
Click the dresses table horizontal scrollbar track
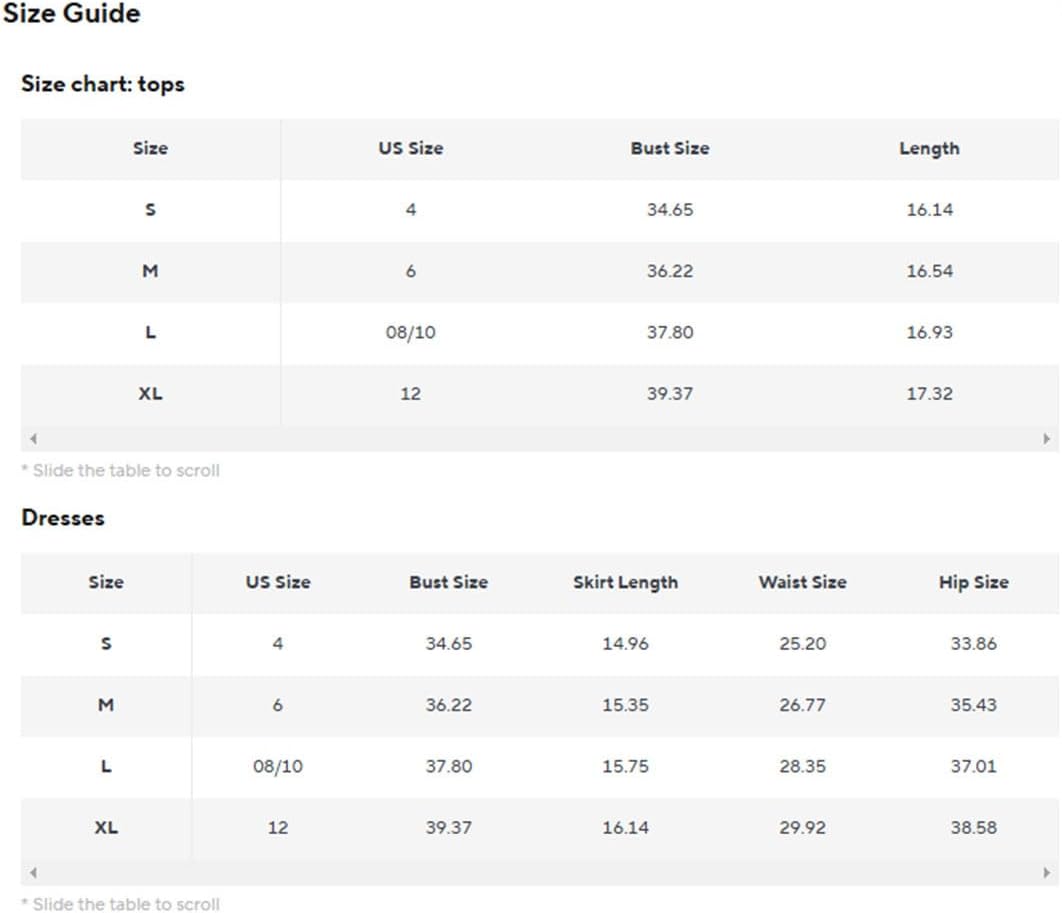pos(540,872)
